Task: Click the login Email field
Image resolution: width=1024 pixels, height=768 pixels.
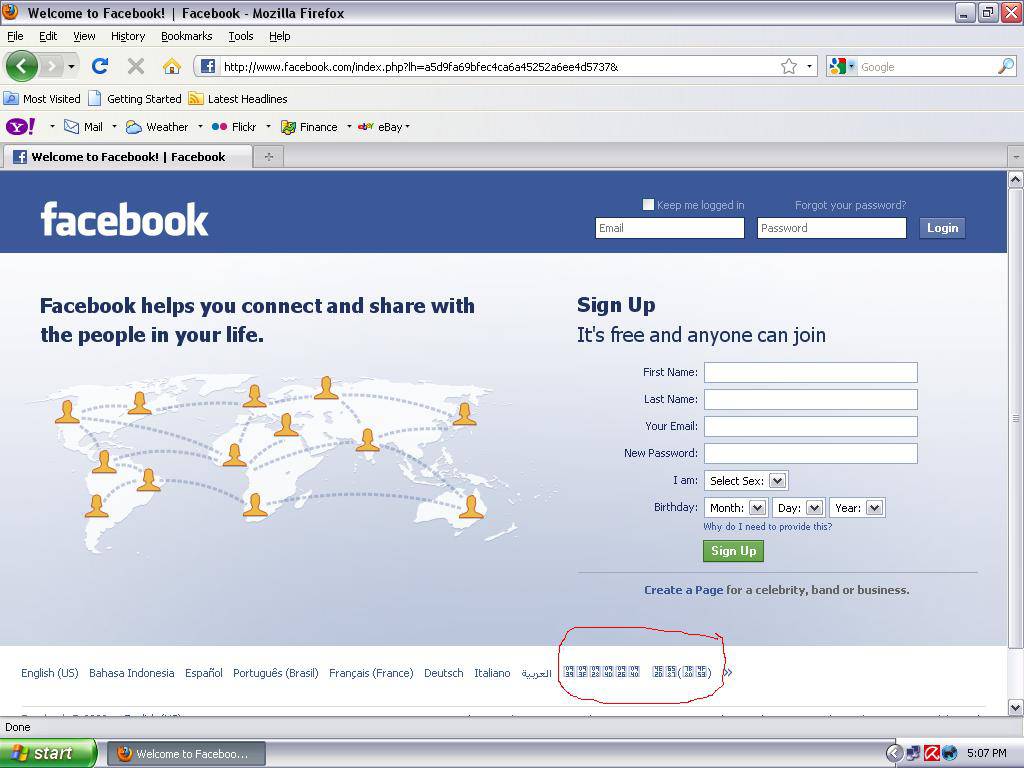Action: tap(669, 228)
